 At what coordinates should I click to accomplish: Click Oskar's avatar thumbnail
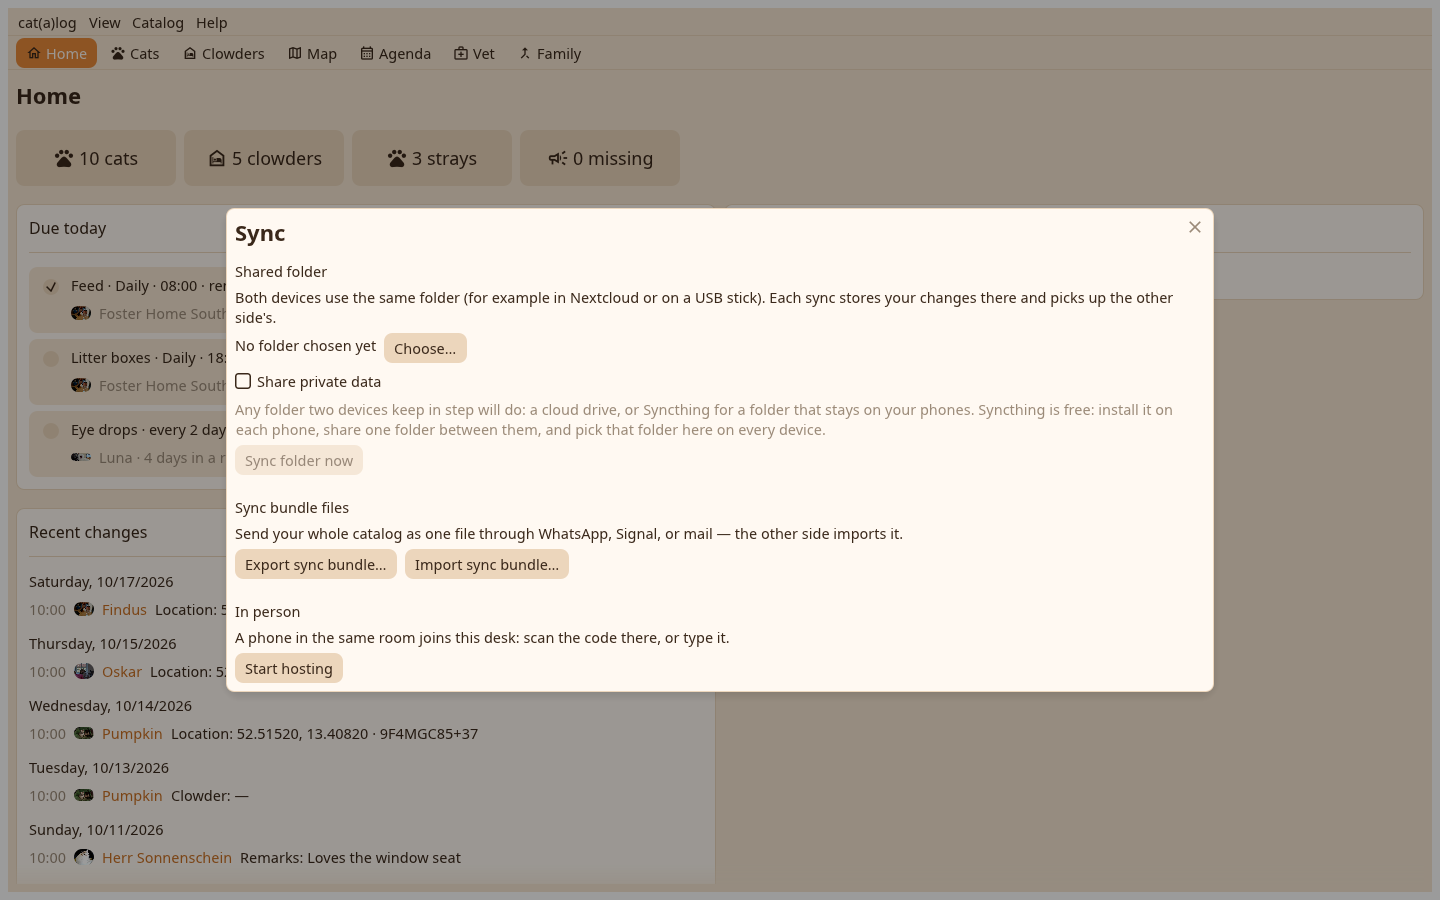[84, 671]
